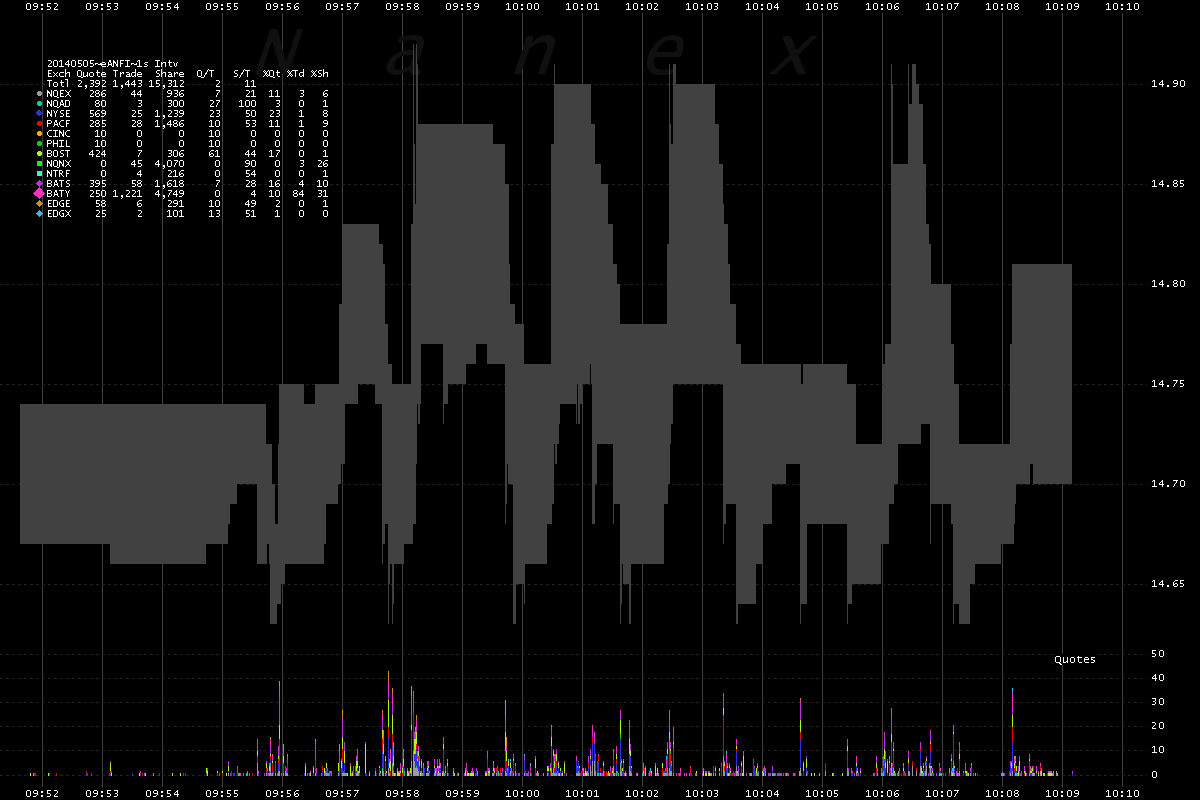Click the 10:10 label on the top time axis
The image size is (1200, 800).
(1123, 6)
